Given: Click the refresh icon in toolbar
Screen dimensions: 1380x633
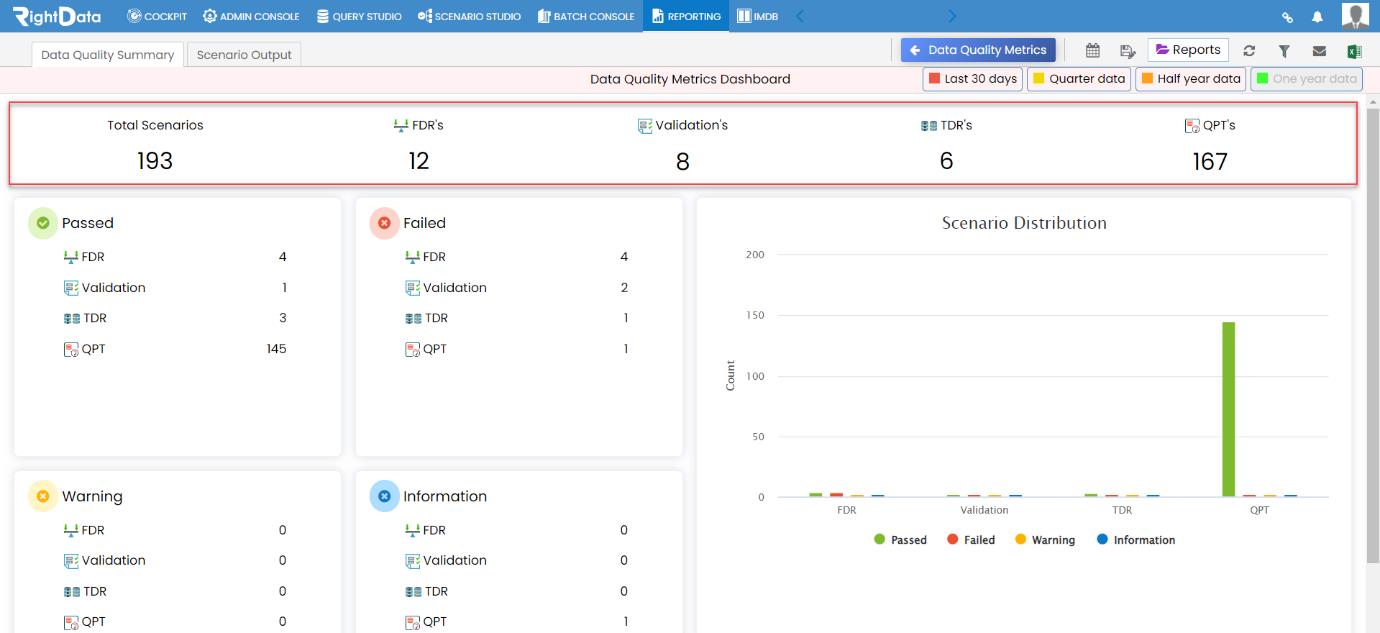Looking at the screenshot, I should (x=1249, y=51).
